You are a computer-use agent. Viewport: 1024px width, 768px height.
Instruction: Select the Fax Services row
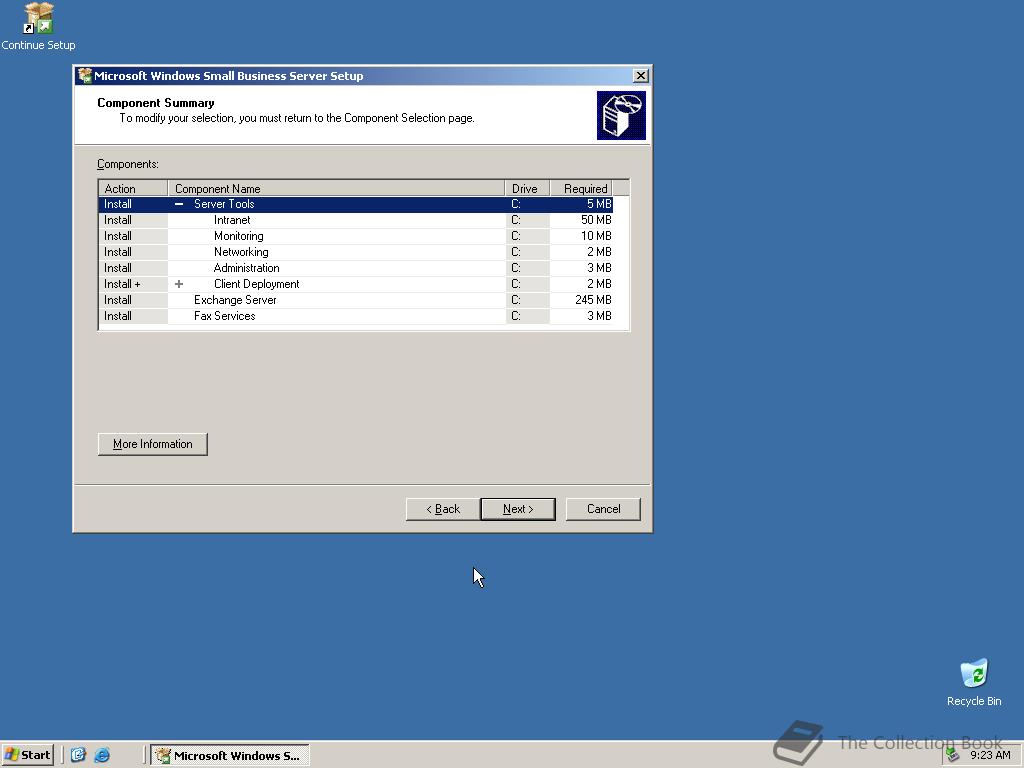point(356,316)
